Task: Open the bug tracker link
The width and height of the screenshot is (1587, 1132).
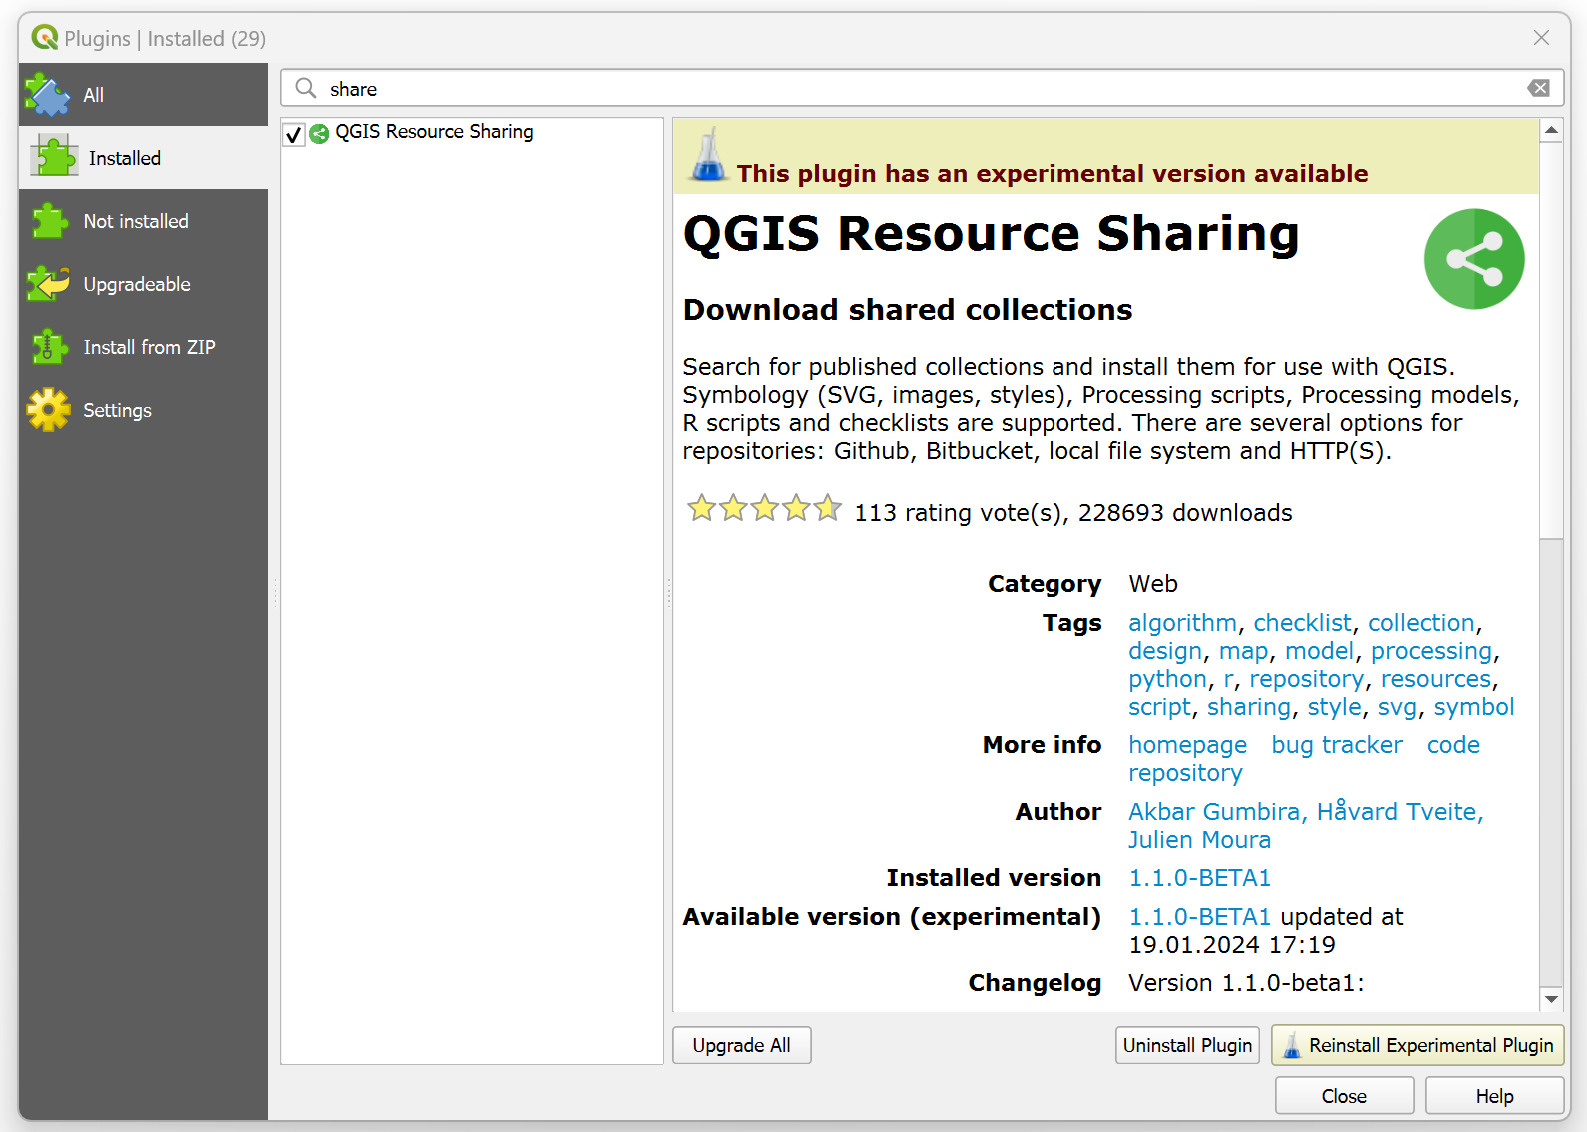Action: 1337,745
